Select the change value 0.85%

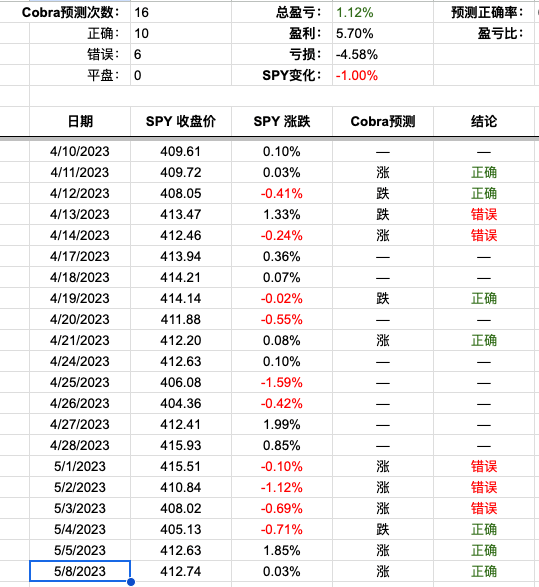click(282, 445)
